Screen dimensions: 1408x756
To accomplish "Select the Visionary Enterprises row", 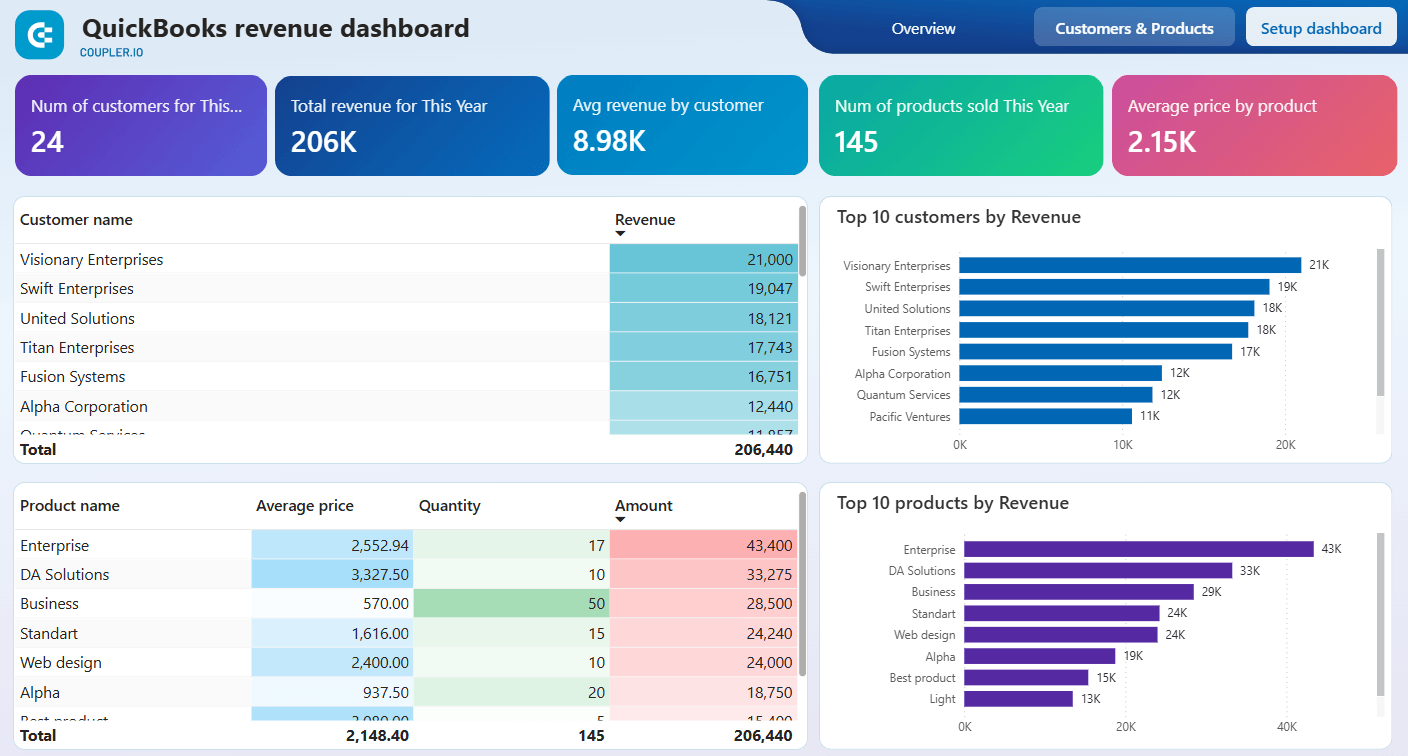I will click(300, 259).
